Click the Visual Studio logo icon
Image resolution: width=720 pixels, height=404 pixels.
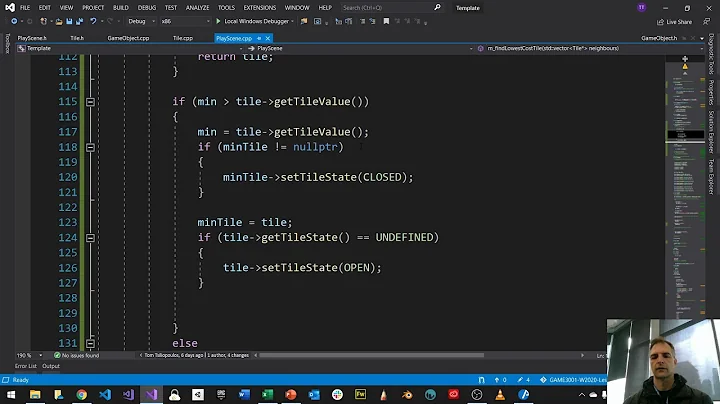[x=10, y=7]
